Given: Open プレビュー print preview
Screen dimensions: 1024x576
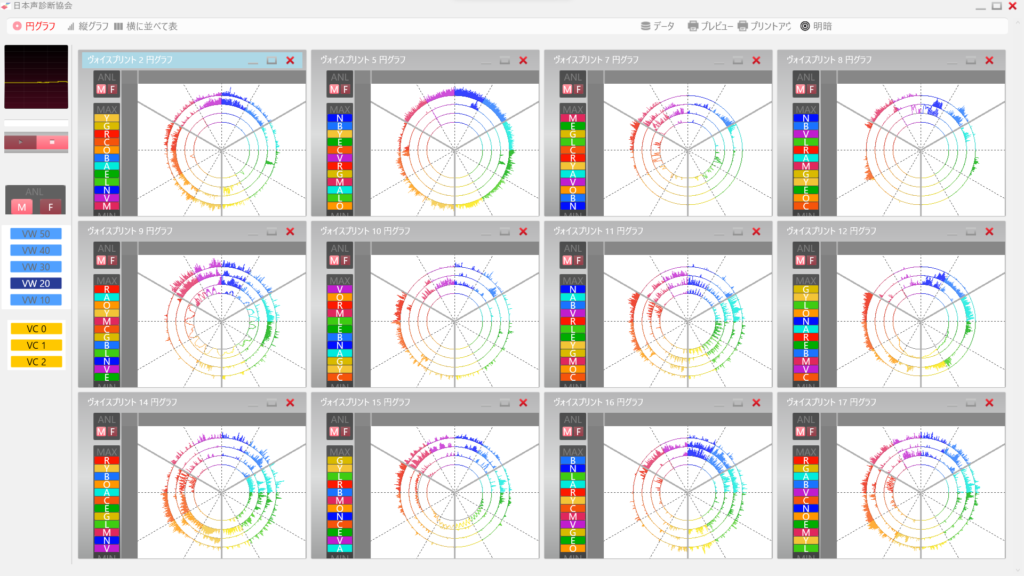Looking at the screenshot, I should (711, 26).
